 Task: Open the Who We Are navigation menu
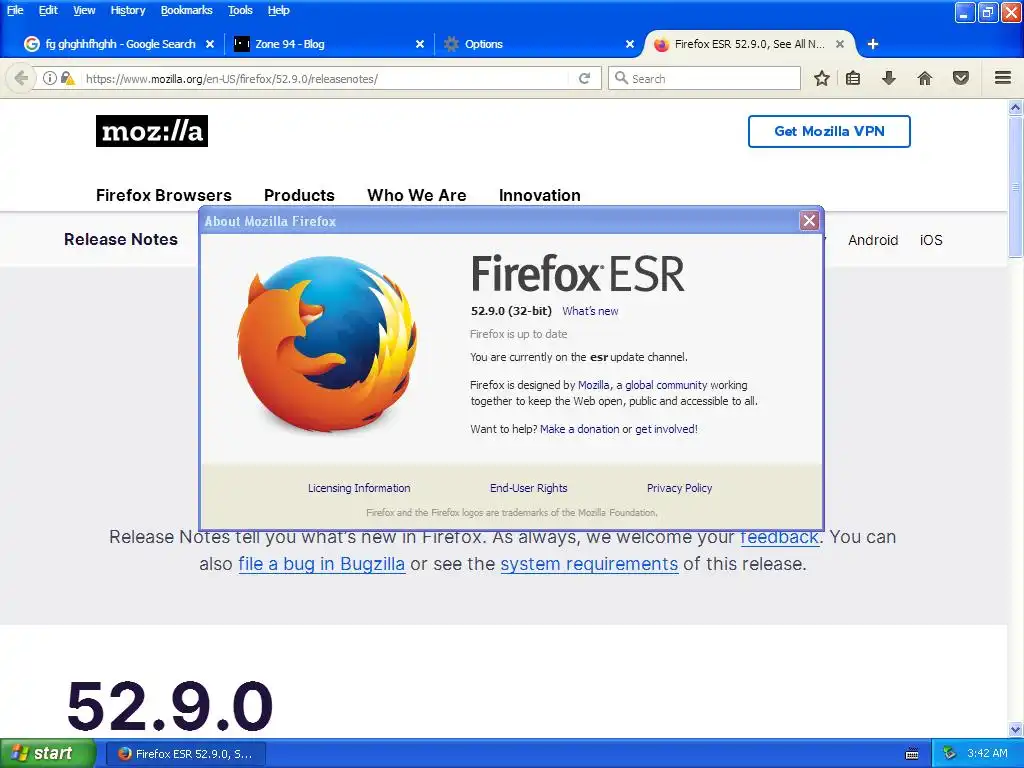pyautogui.click(x=417, y=195)
